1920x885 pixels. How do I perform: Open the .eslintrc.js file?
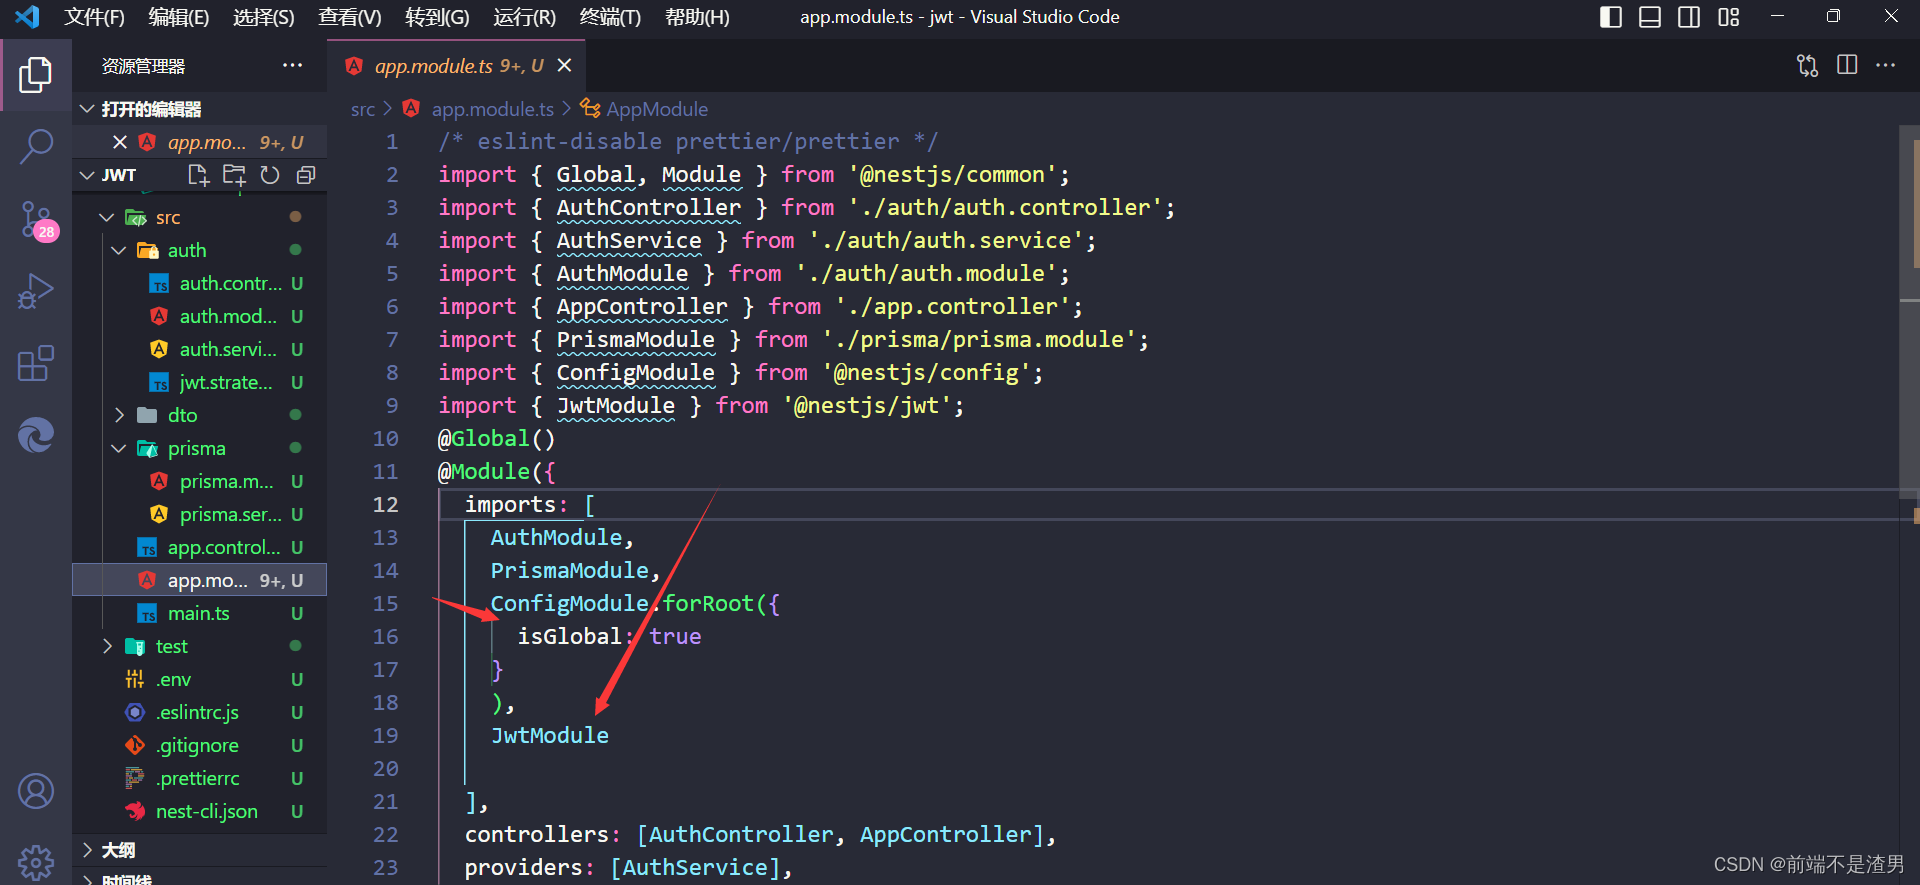click(200, 712)
